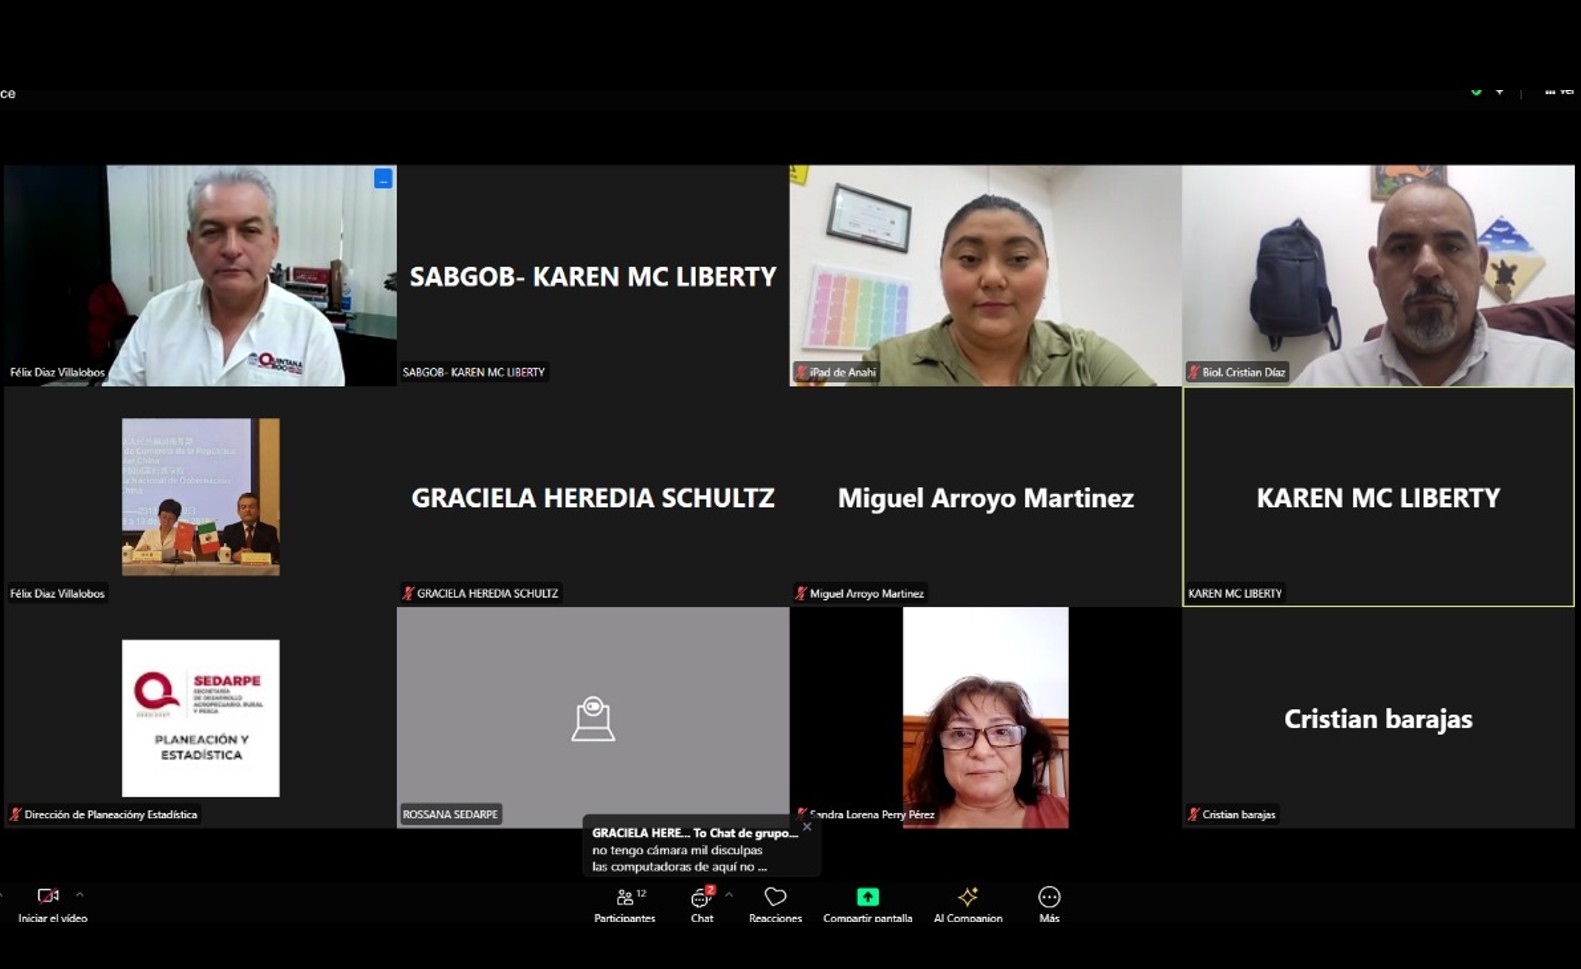Open the view layout button top right
The height and width of the screenshot is (969, 1581).
1557,91
